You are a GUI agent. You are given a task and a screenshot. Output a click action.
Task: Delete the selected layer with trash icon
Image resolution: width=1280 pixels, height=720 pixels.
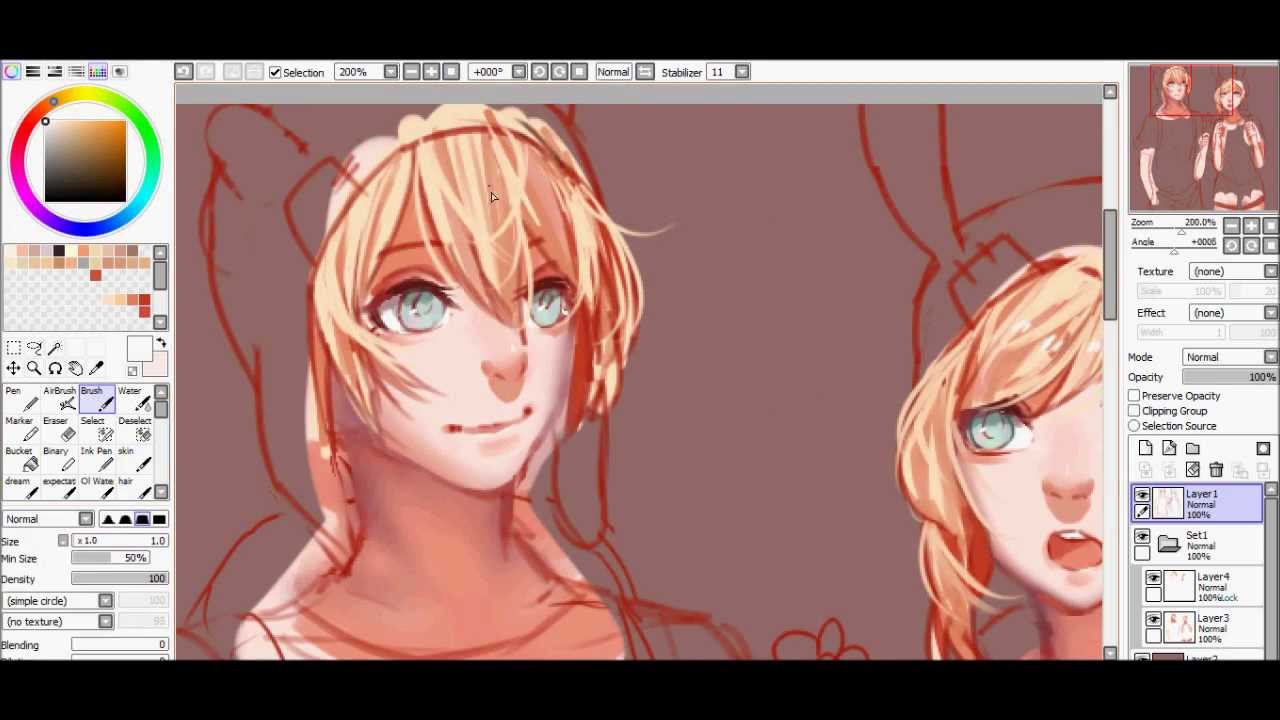1216,470
